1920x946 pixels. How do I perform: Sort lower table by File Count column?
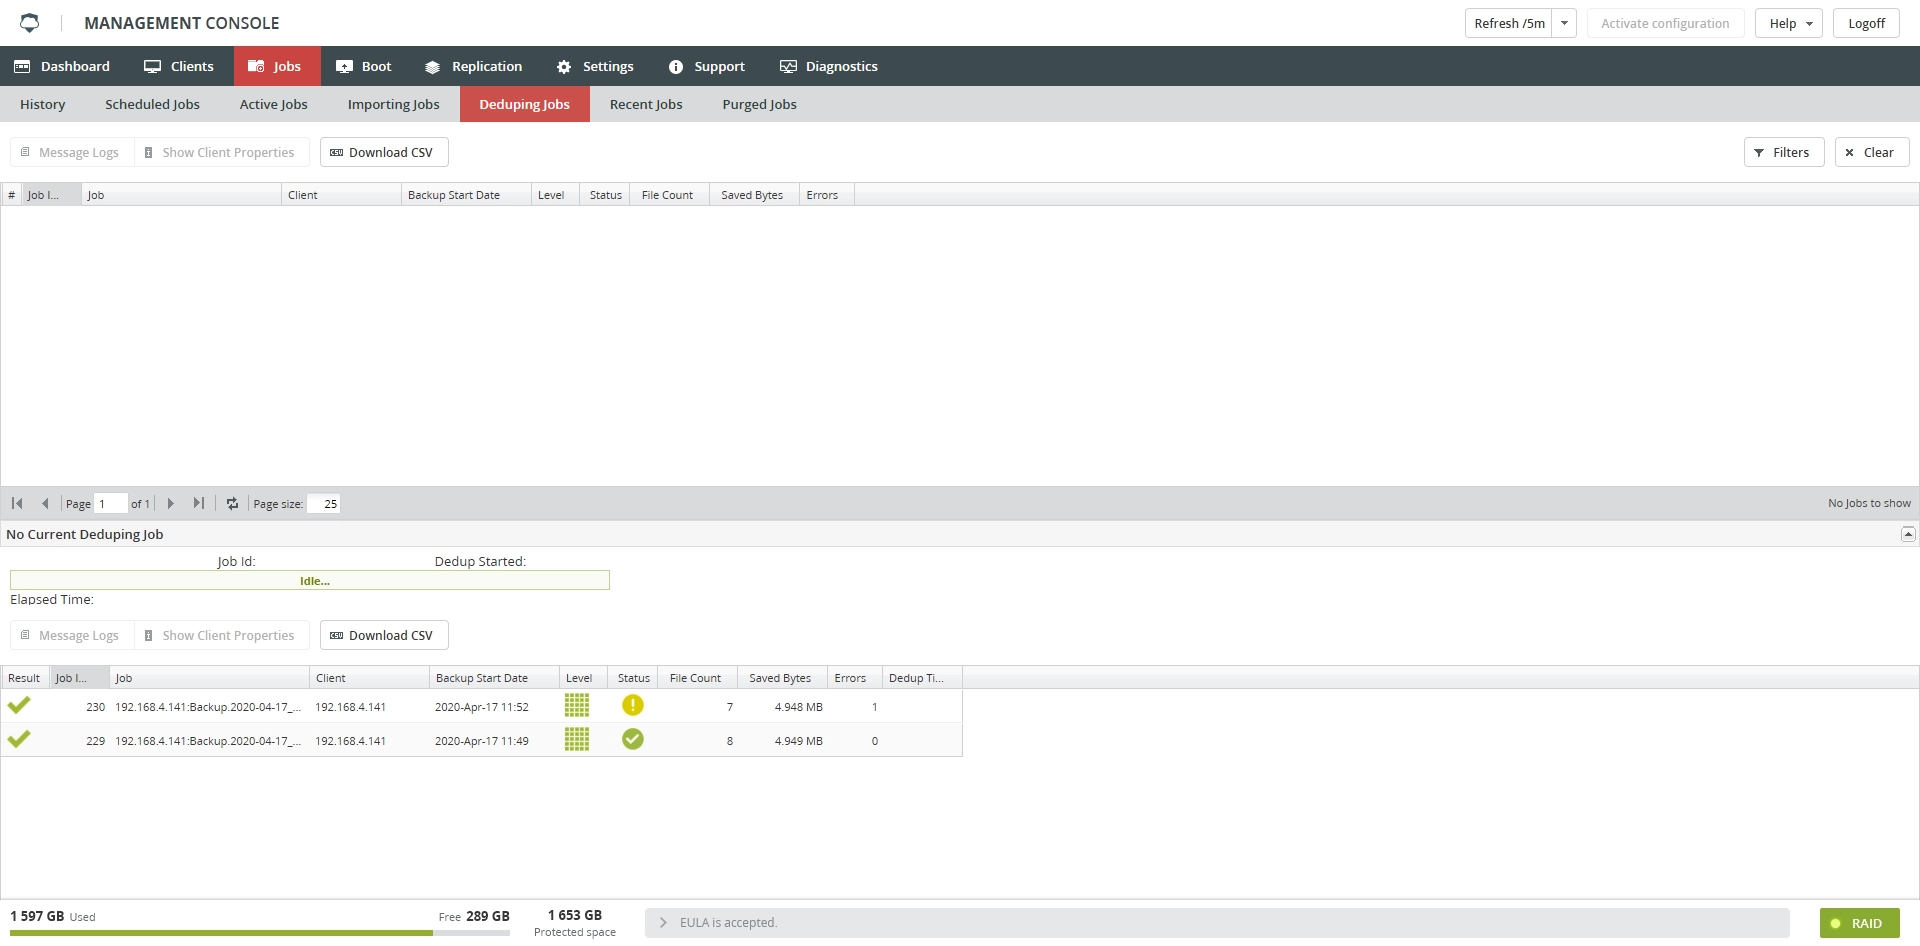(x=697, y=678)
